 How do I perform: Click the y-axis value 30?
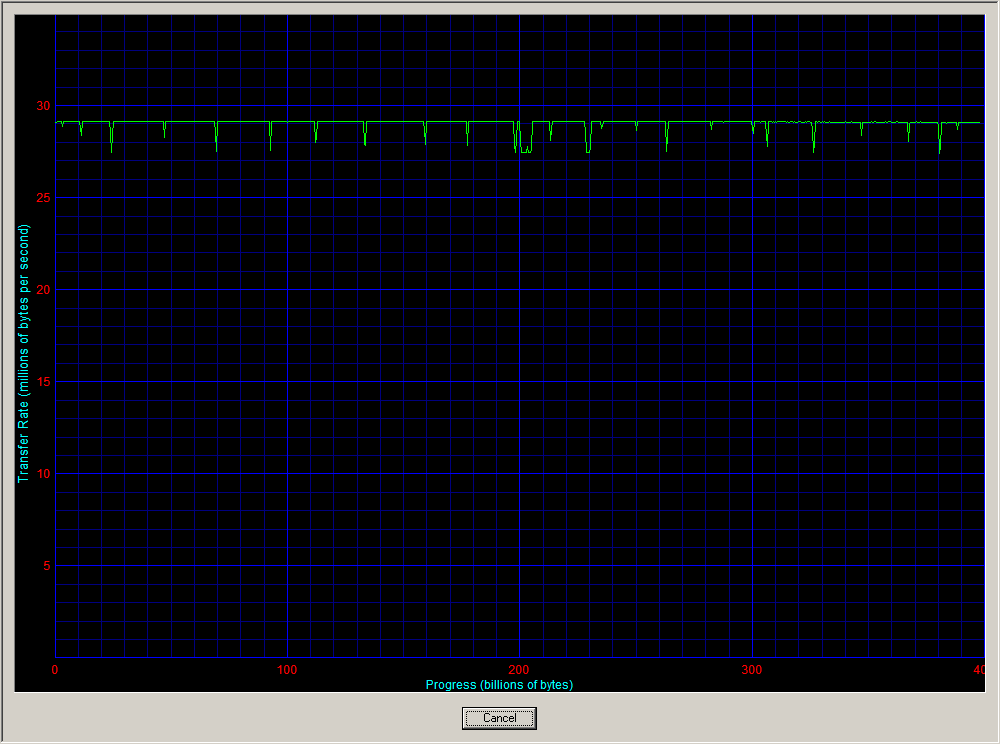43,106
